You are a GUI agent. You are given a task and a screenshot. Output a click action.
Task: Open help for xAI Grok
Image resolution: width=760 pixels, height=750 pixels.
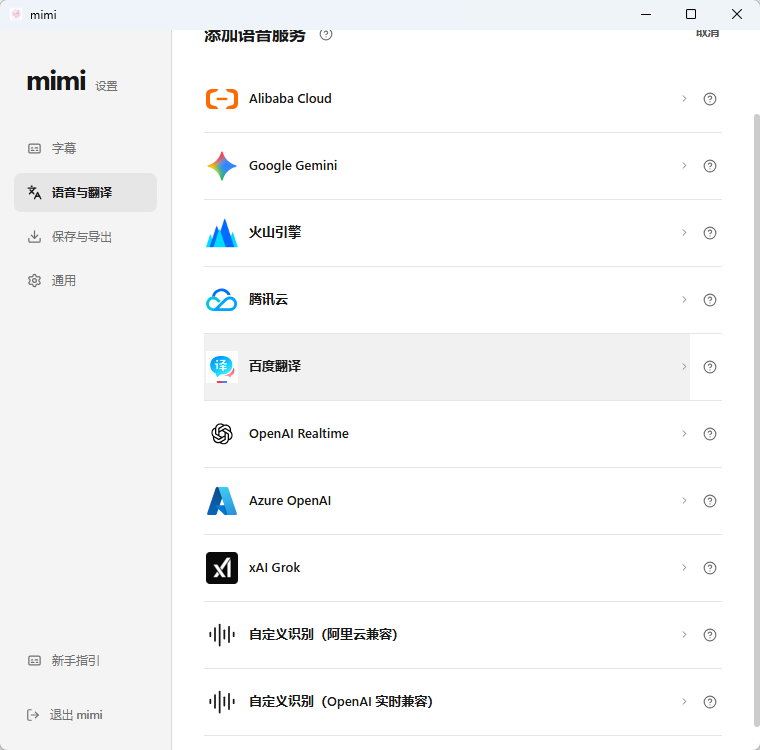(x=710, y=568)
